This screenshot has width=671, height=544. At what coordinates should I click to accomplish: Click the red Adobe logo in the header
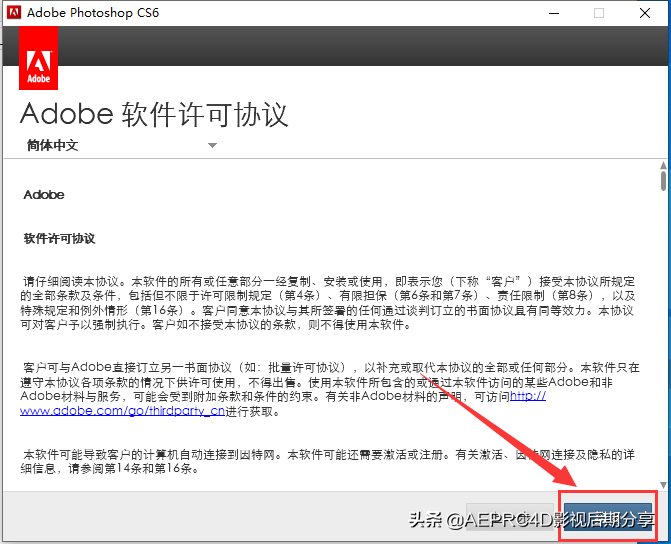[39, 58]
